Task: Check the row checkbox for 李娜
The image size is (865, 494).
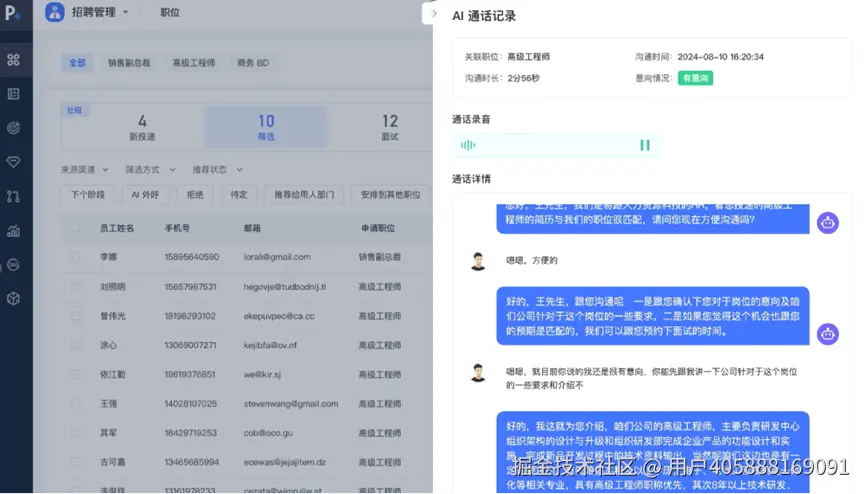Action: [75, 257]
